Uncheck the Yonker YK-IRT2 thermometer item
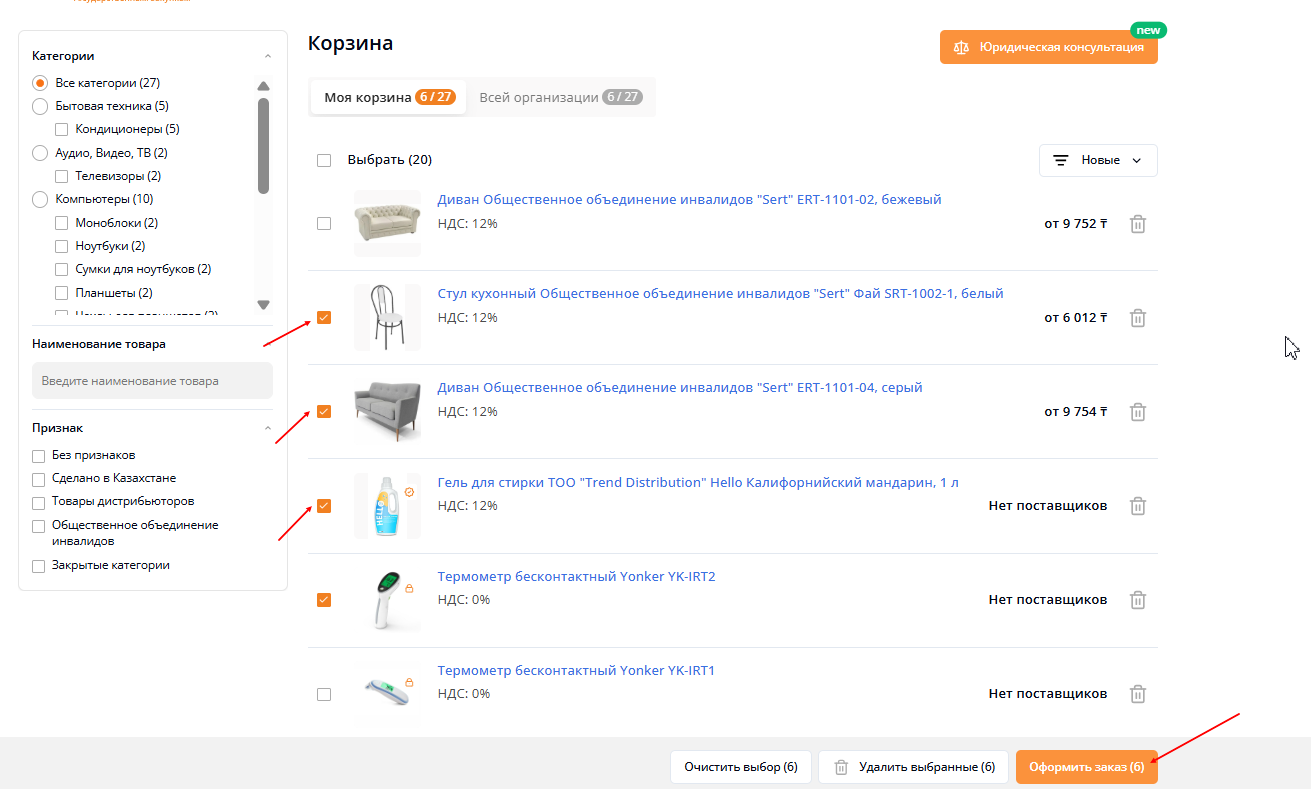The width and height of the screenshot is (1311, 789). [x=324, y=600]
